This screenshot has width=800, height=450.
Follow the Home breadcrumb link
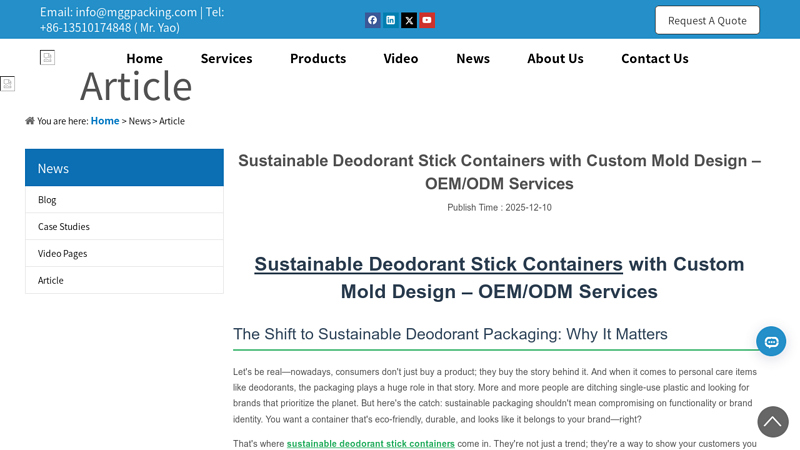[105, 121]
